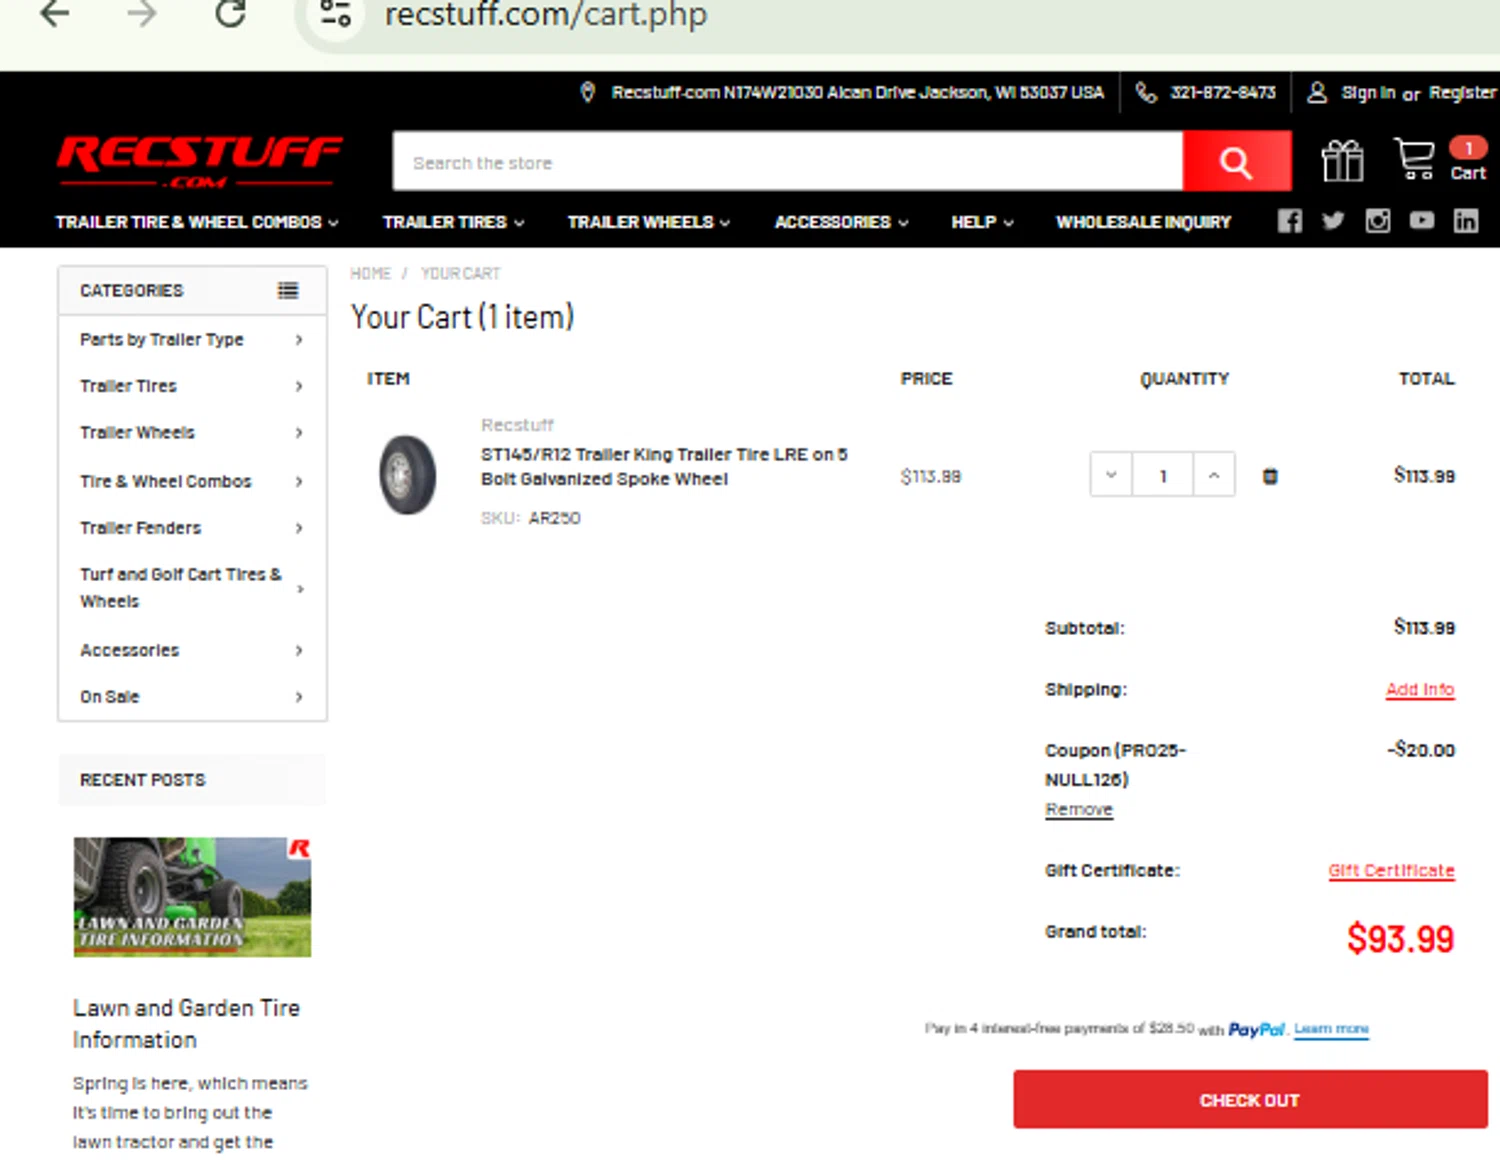Open Lawn and Garden post thumbnail
This screenshot has height=1160, width=1500.
pos(192,897)
